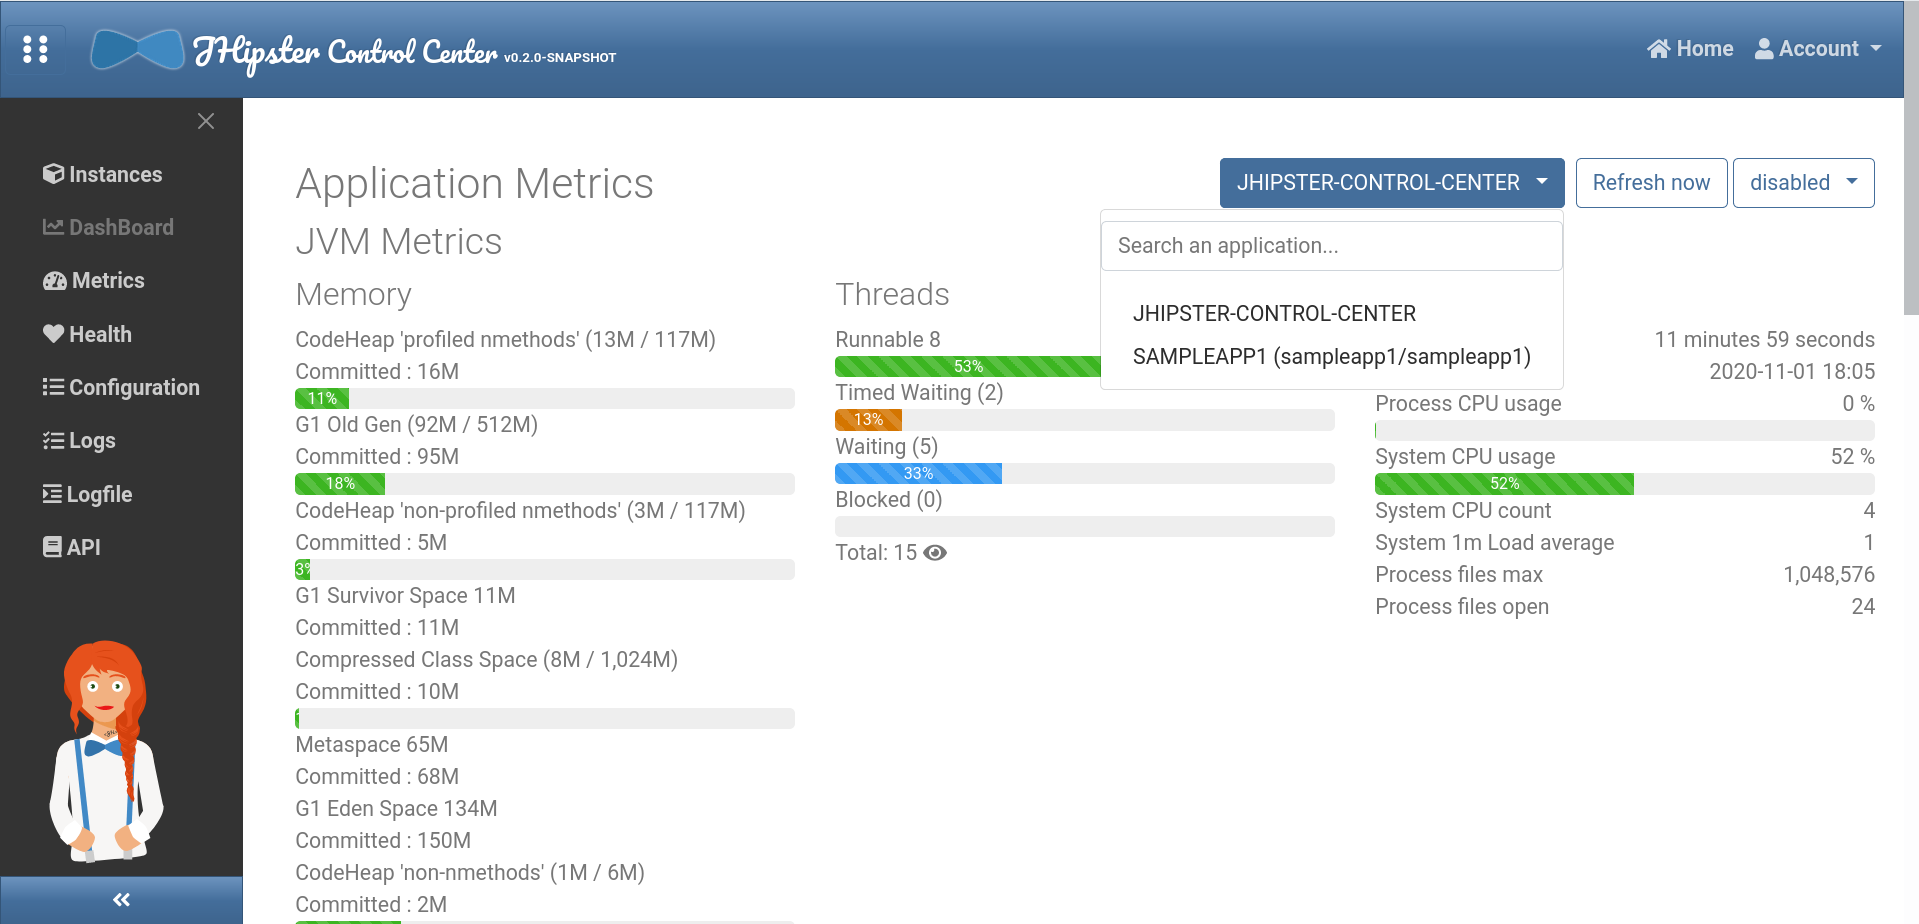1919x924 pixels.
Task: Click the Instances cube icon
Action: (x=53, y=174)
